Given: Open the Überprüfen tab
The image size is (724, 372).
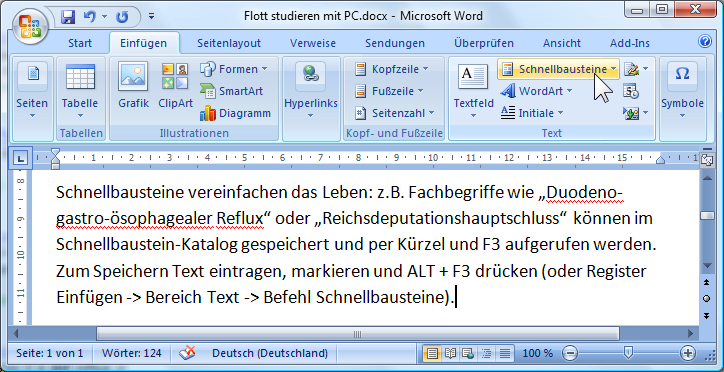Looking at the screenshot, I should (483, 43).
